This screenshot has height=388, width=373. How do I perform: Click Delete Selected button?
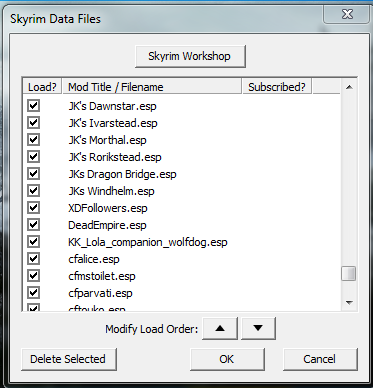69,359
